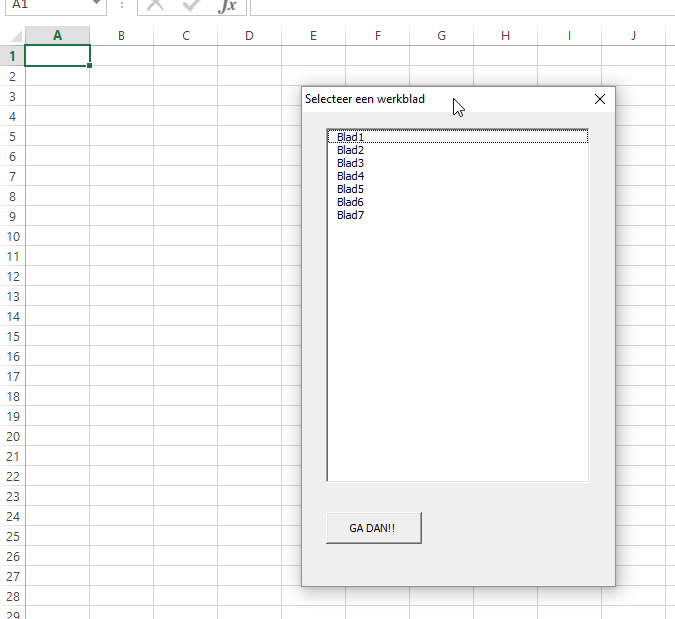
Task: Select row 28 header
Action: pos(12,596)
